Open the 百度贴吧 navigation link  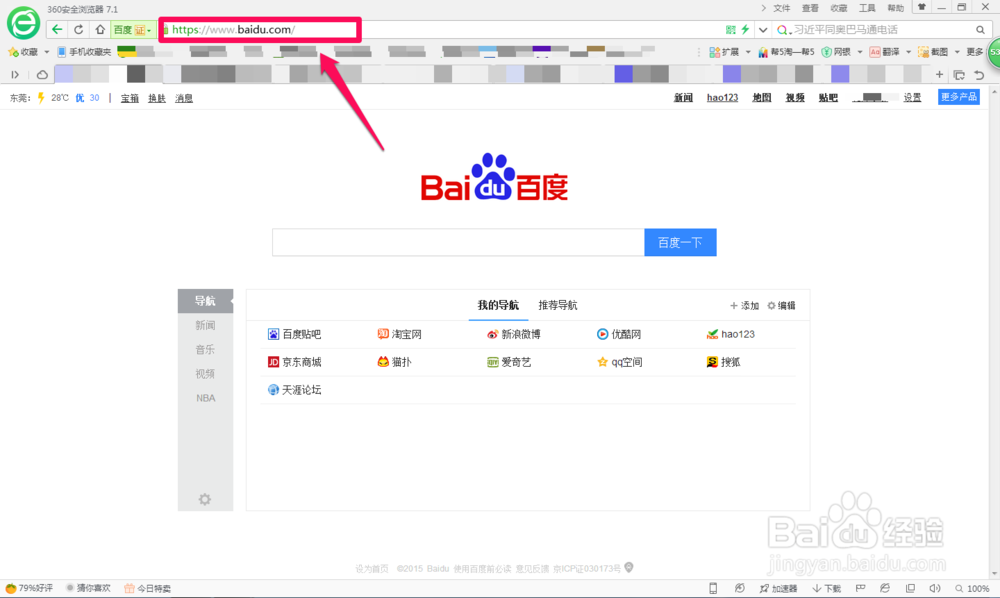point(295,334)
